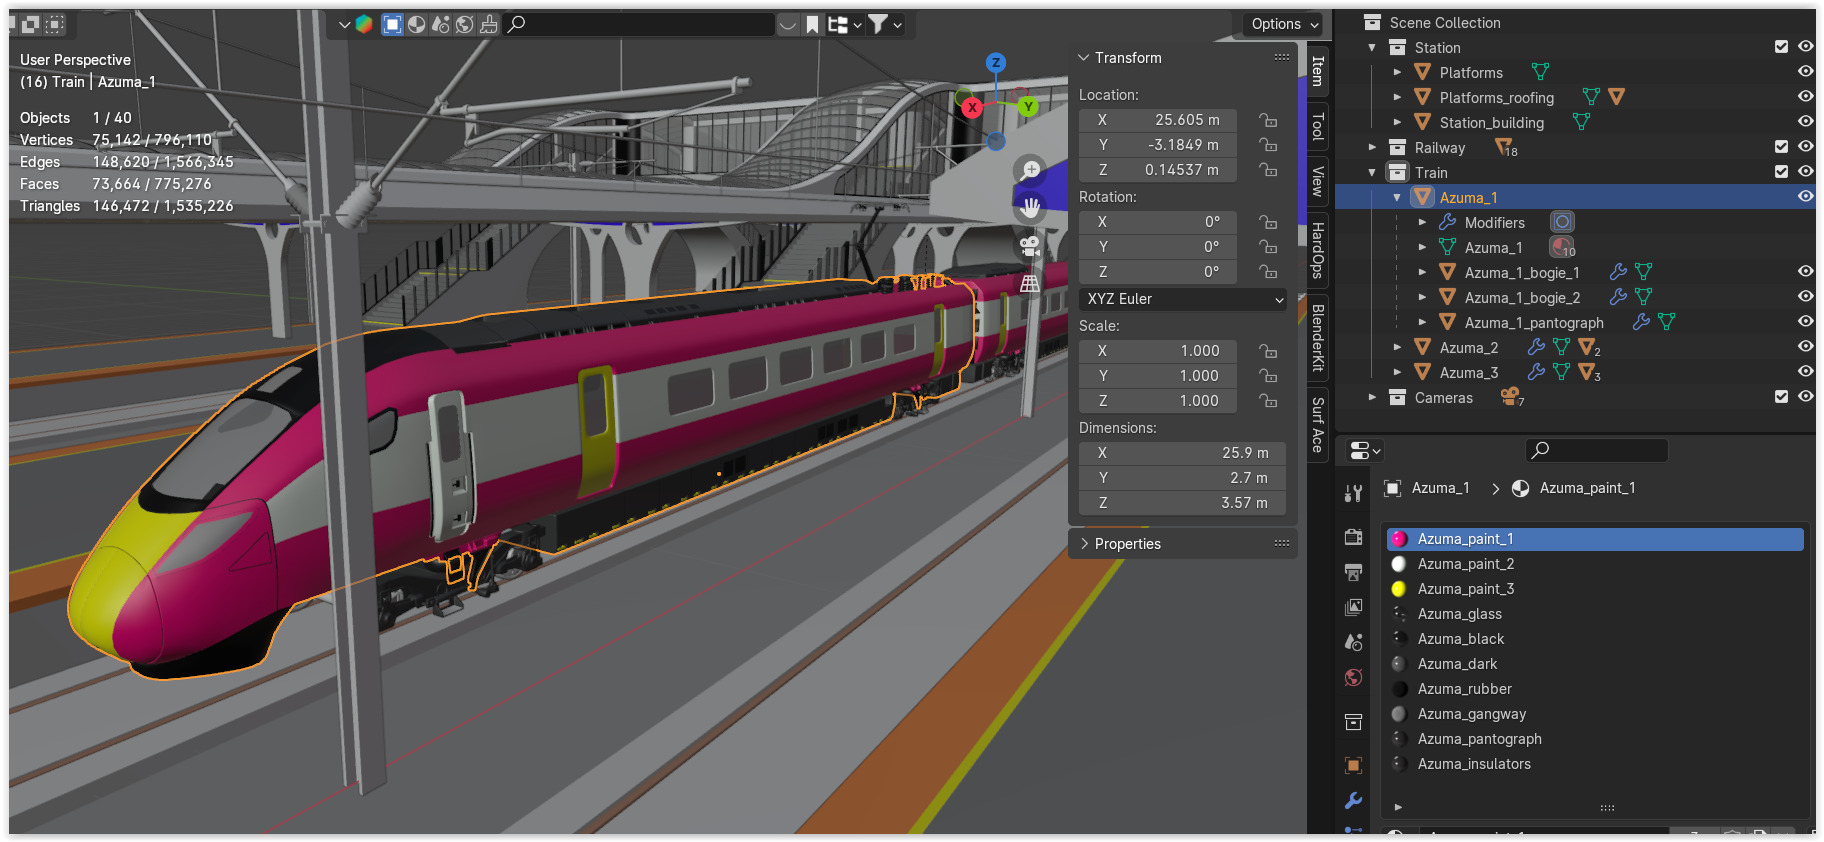Screen dimensions: 1824x842
Task: Open the Collection properties archive box icon
Action: coord(1353,722)
